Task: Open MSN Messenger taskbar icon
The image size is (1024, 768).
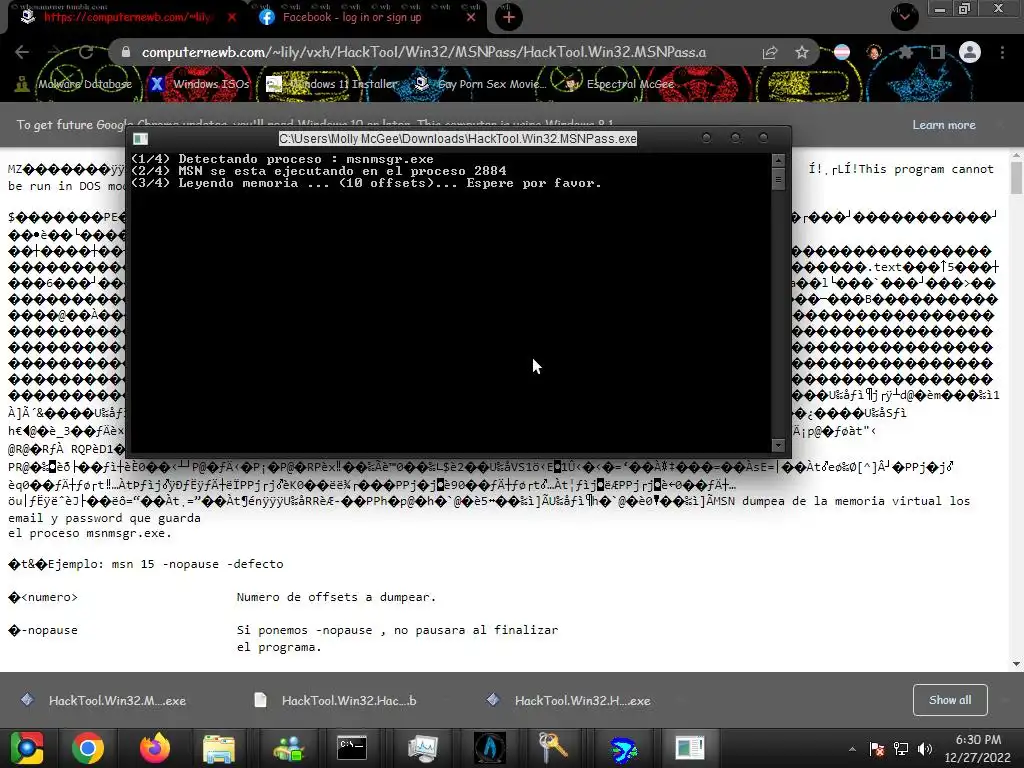Action: click(288, 748)
